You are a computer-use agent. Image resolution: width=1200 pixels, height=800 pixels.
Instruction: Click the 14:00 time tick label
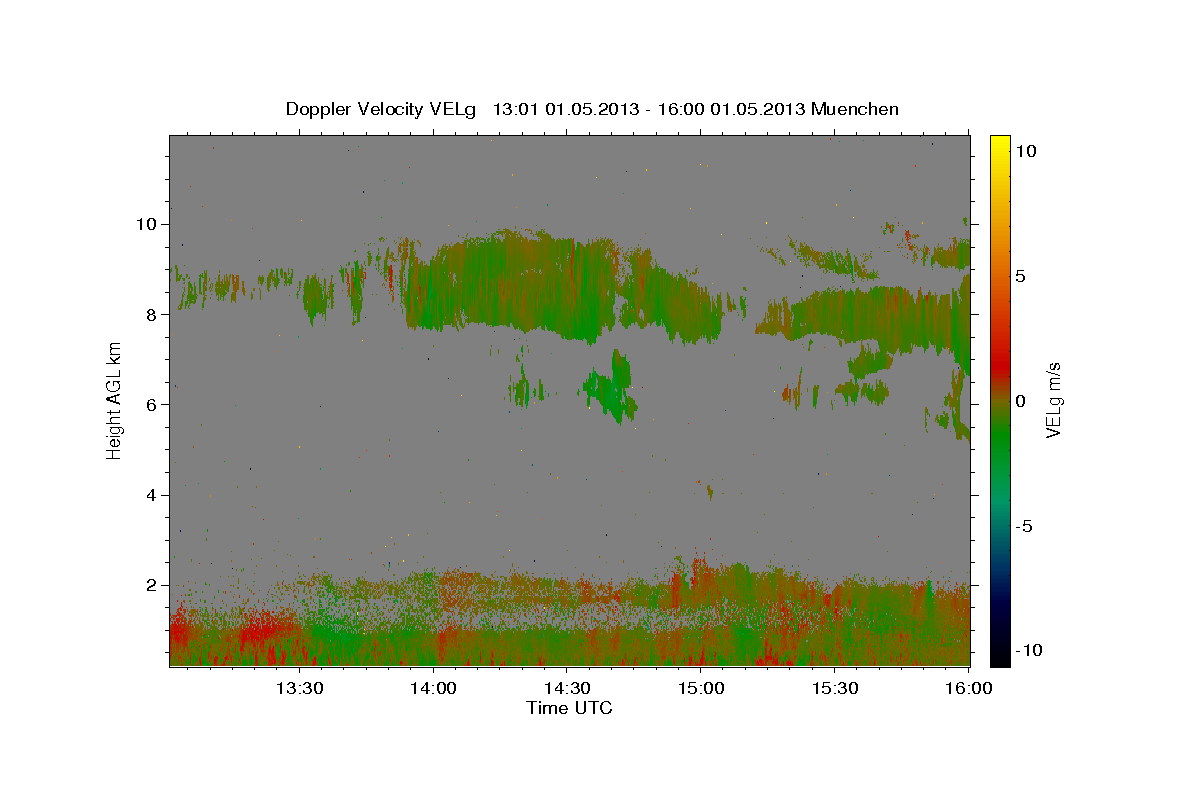(x=433, y=688)
